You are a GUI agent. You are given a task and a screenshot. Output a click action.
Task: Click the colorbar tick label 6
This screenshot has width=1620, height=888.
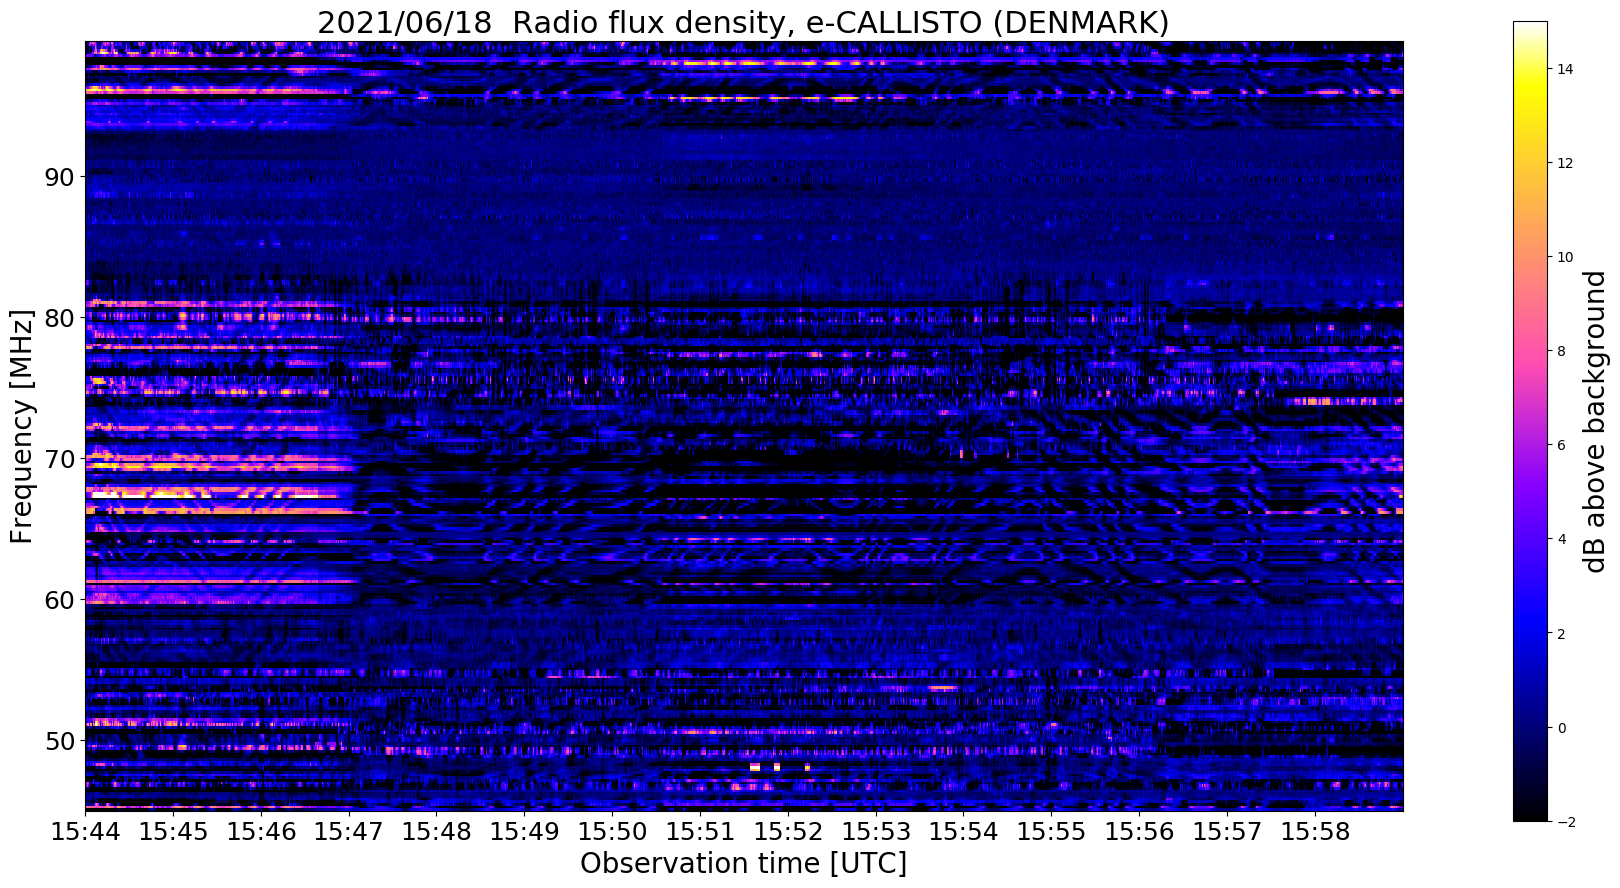coord(1560,445)
